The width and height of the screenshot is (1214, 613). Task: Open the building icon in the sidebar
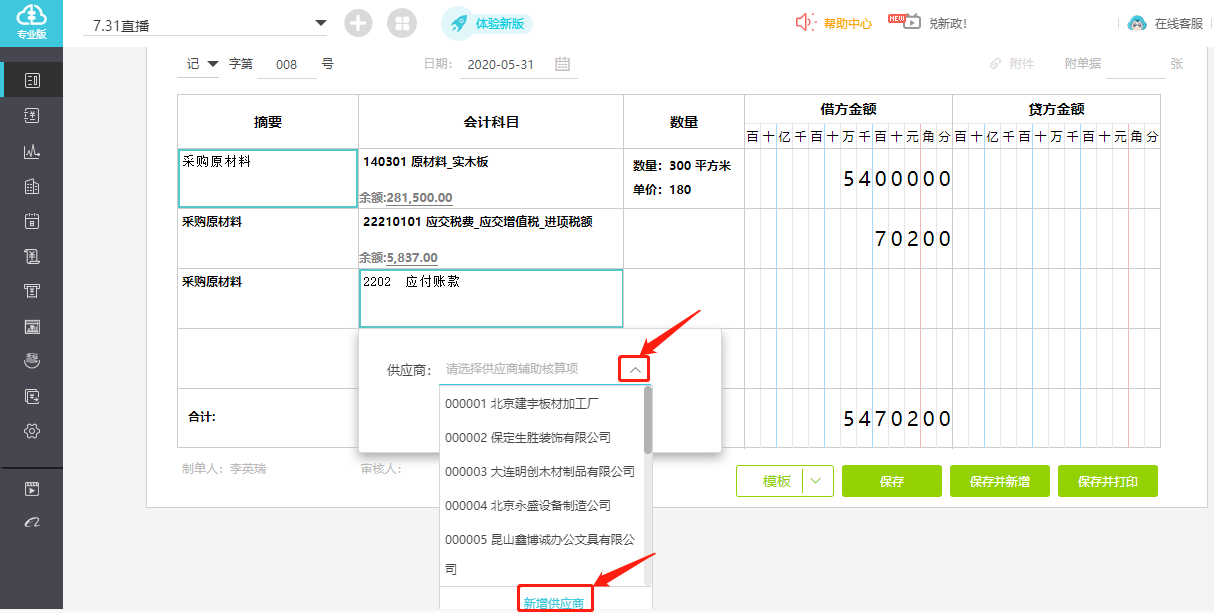pos(31,186)
